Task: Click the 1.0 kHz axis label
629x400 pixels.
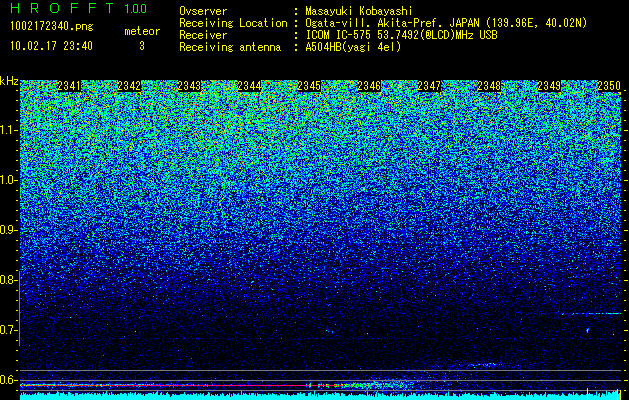Action: click(x=8, y=180)
